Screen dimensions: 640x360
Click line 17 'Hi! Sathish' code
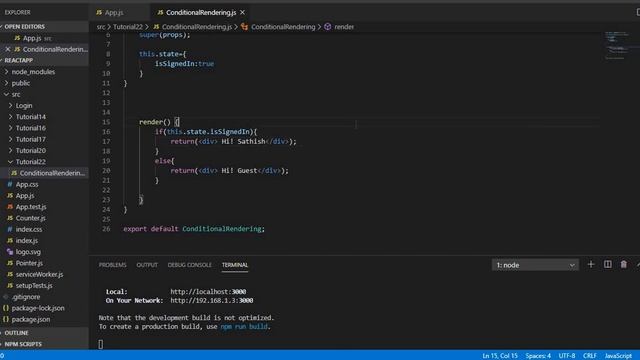(x=233, y=142)
